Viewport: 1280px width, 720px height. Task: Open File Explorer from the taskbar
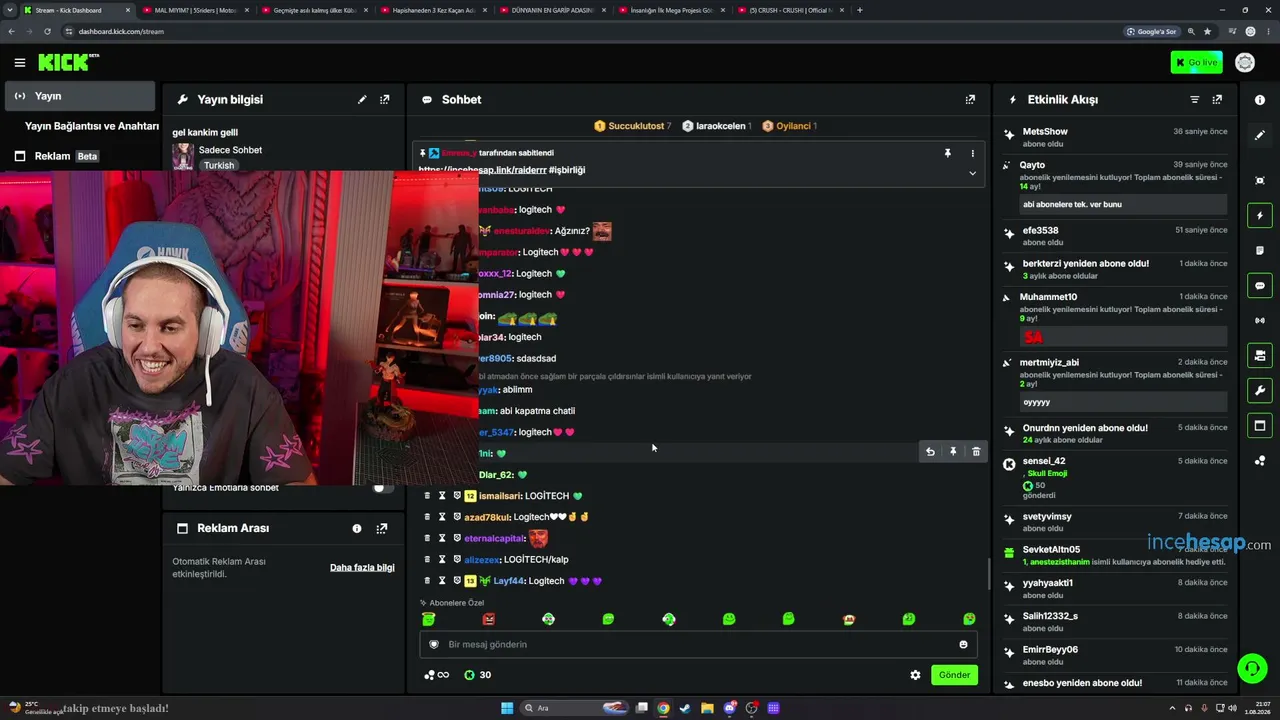707,708
